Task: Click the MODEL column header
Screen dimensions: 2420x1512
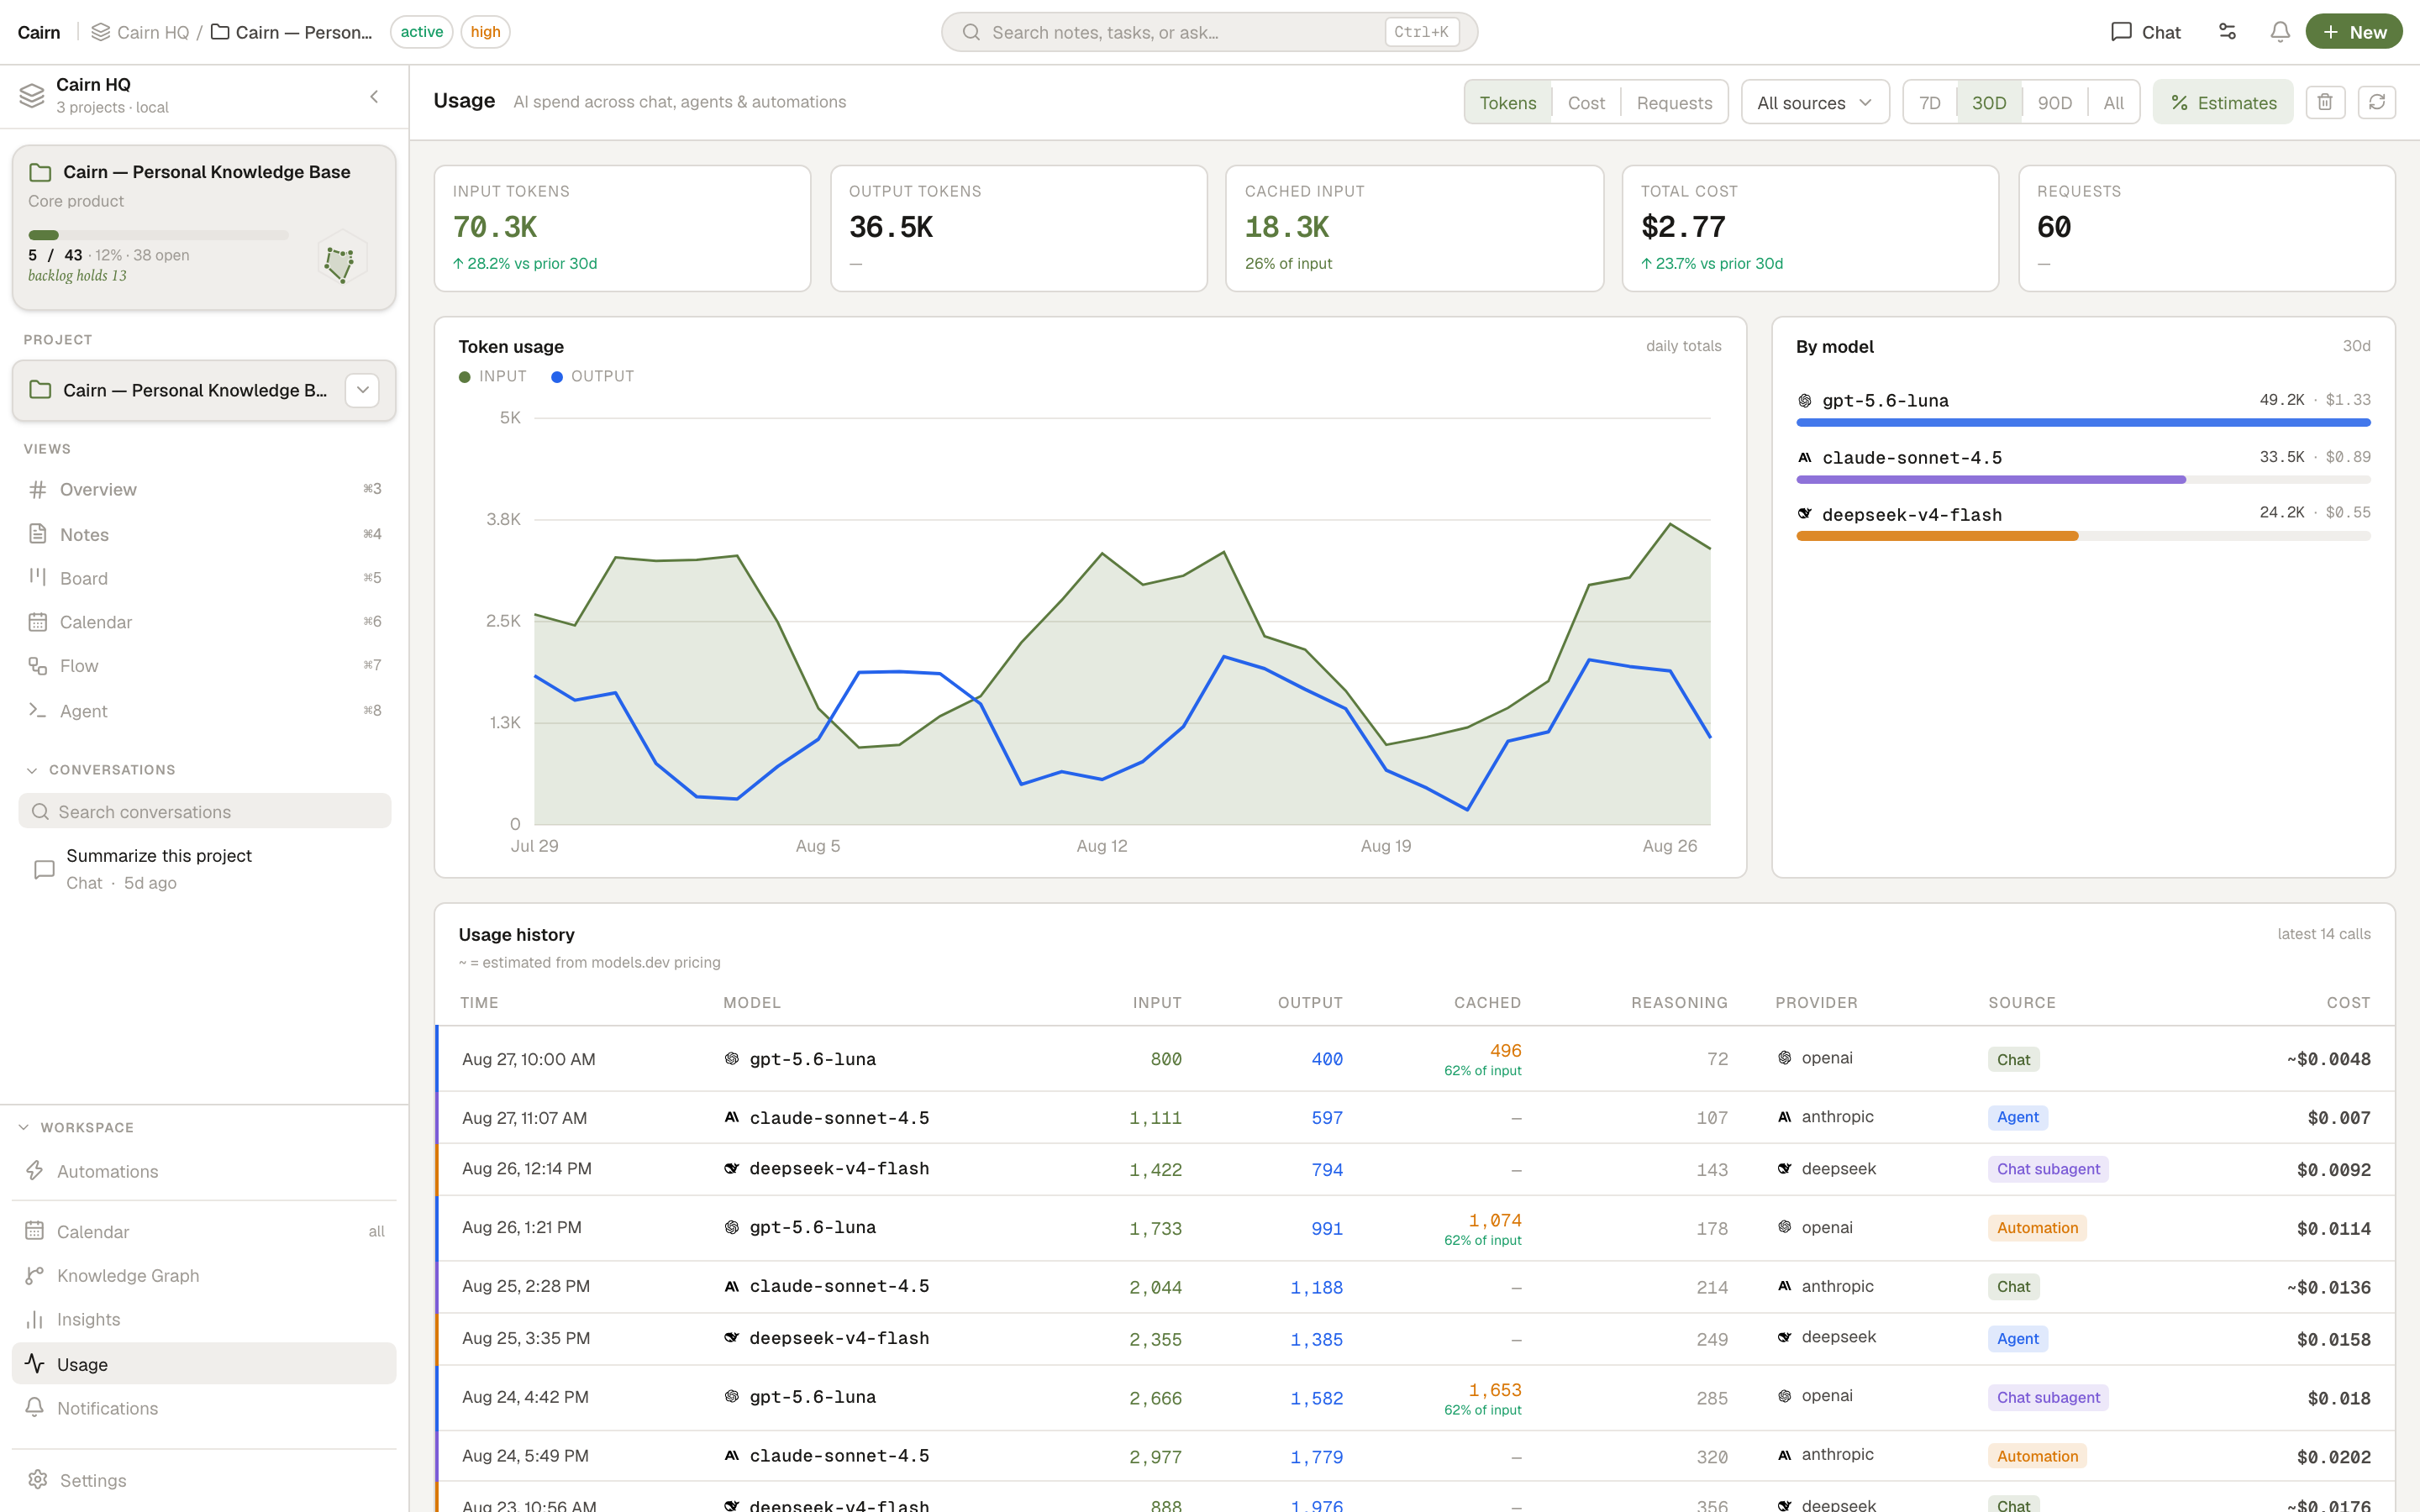Action: pyautogui.click(x=752, y=1002)
